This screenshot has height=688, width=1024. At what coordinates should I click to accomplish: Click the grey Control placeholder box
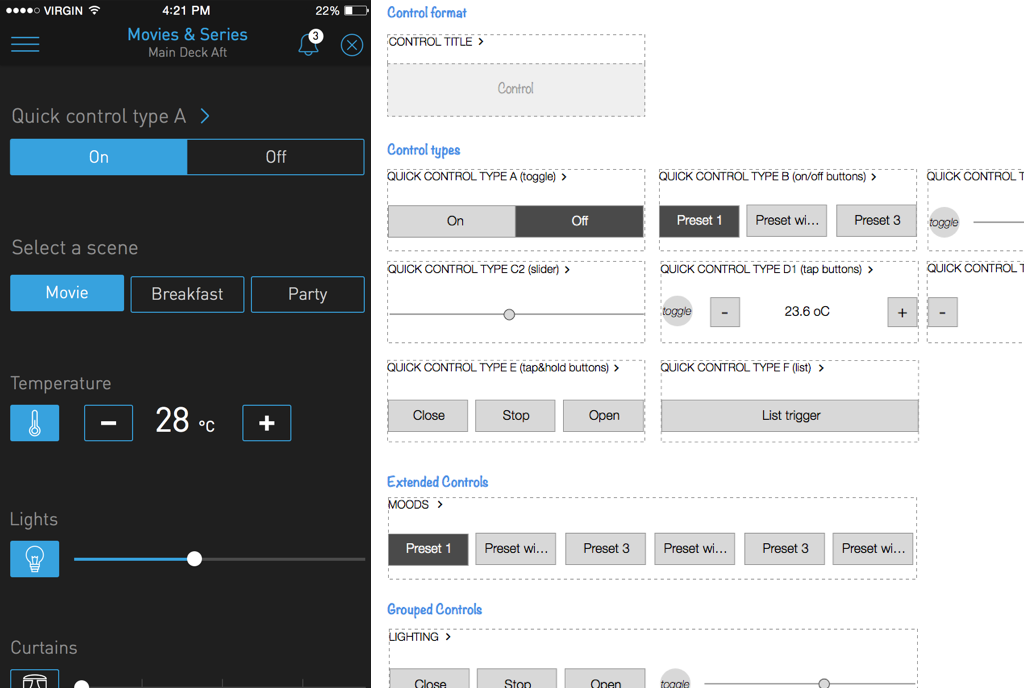click(516, 88)
